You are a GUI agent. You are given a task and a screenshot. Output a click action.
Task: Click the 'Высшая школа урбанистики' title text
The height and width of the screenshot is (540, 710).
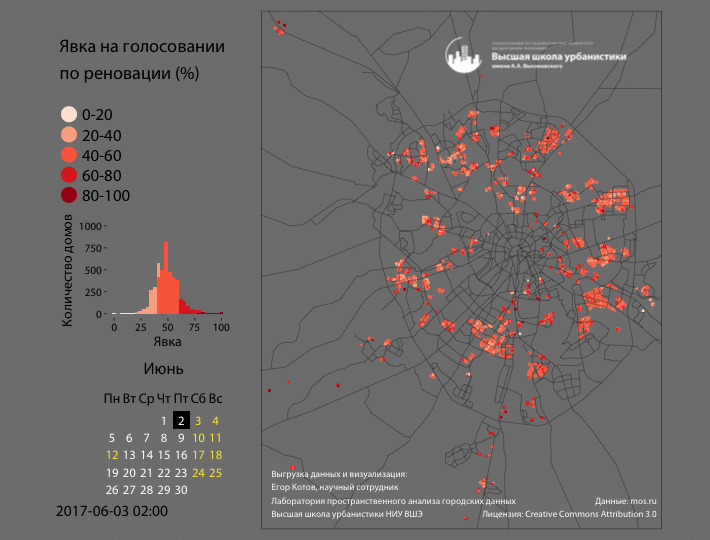(559, 57)
